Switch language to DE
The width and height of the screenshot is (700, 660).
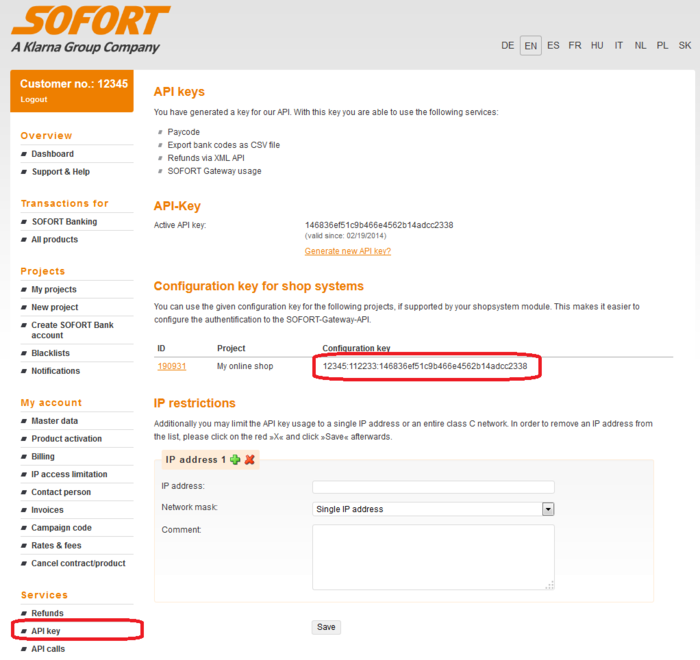507,46
